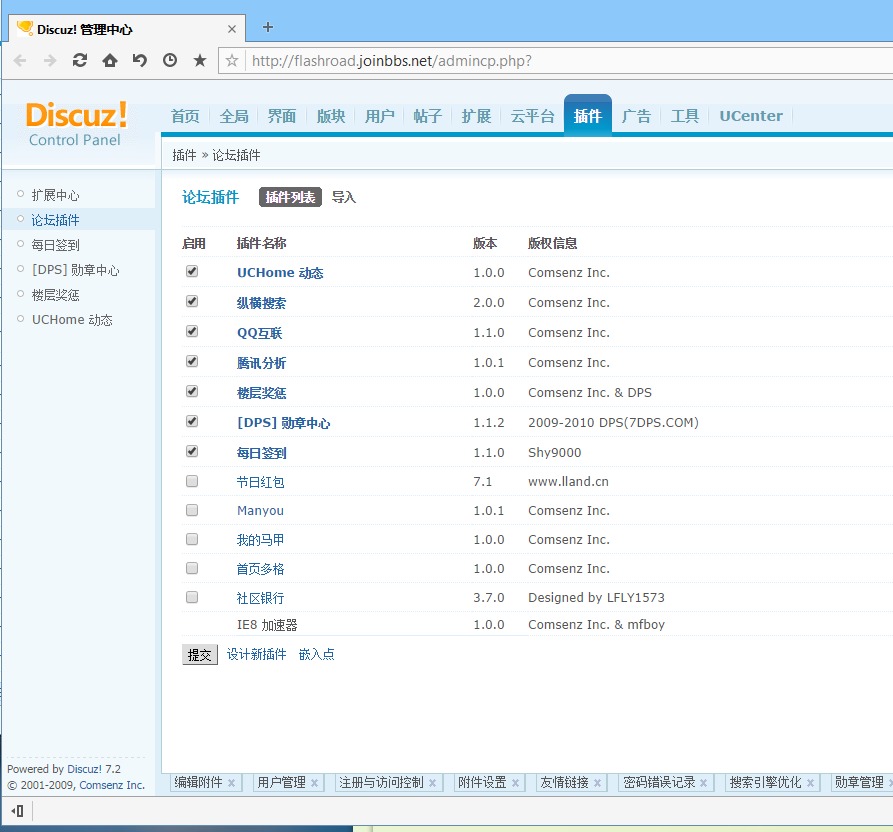
Task: Disable the 腾讯分析 plugin checkbox
Action: pyautogui.click(x=192, y=362)
